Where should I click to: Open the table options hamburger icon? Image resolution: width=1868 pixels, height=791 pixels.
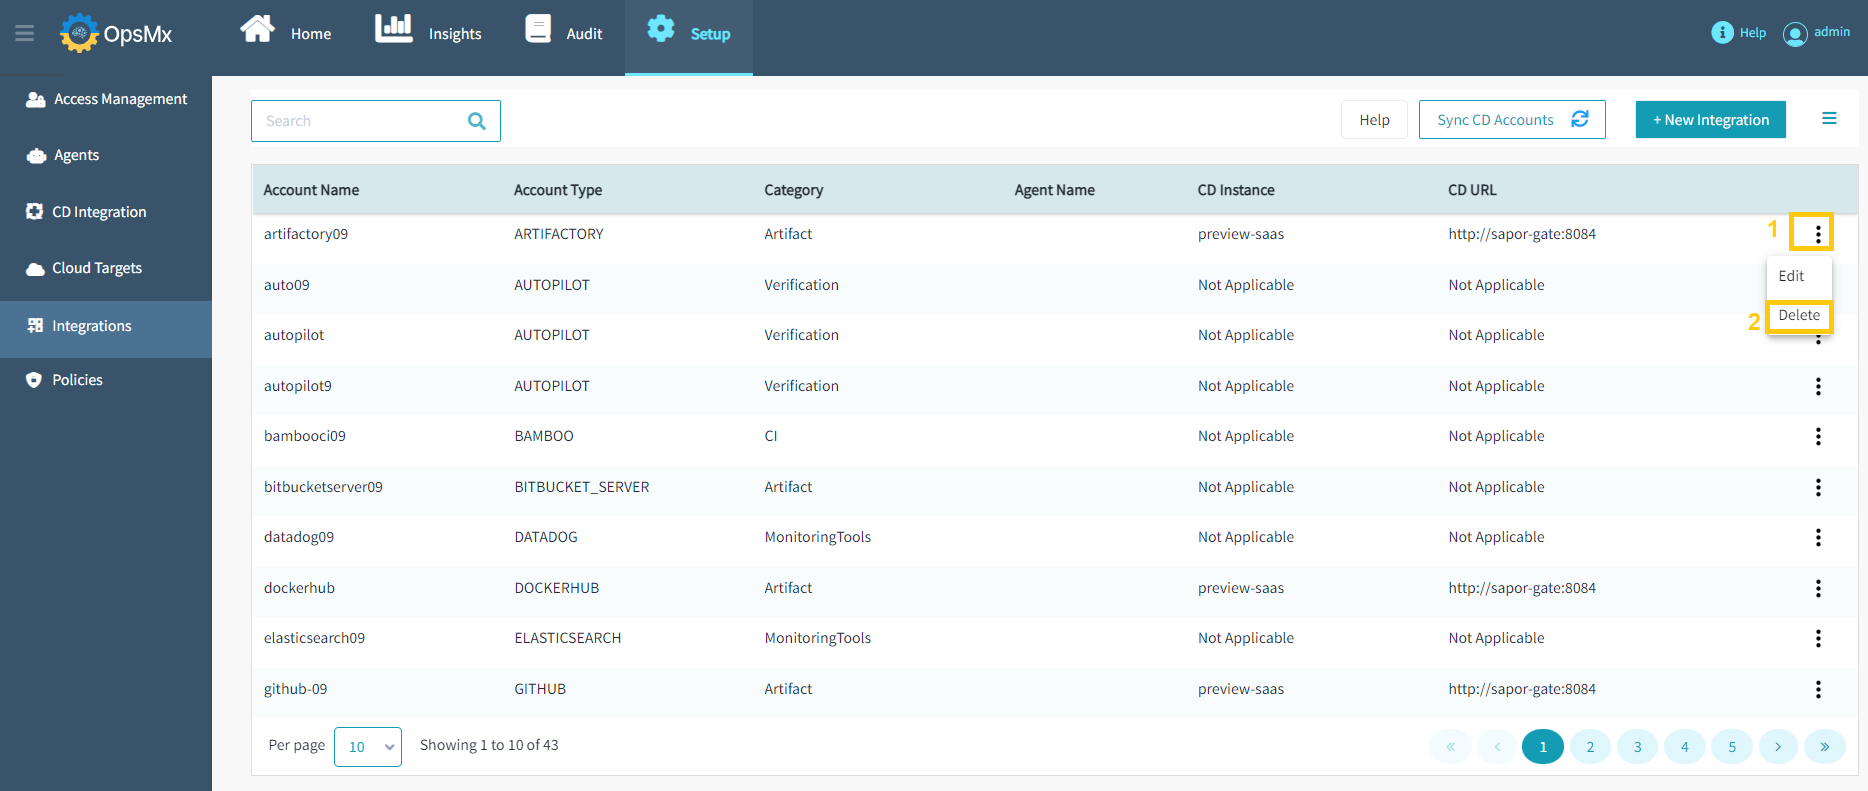[x=1829, y=119]
